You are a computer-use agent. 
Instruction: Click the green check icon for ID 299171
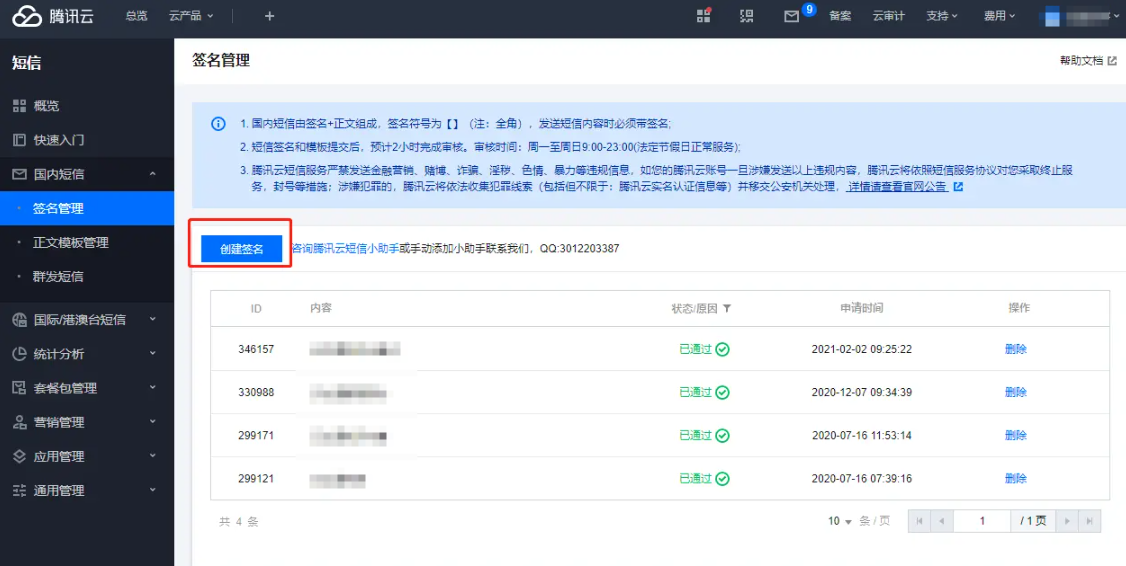tap(723, 436)
